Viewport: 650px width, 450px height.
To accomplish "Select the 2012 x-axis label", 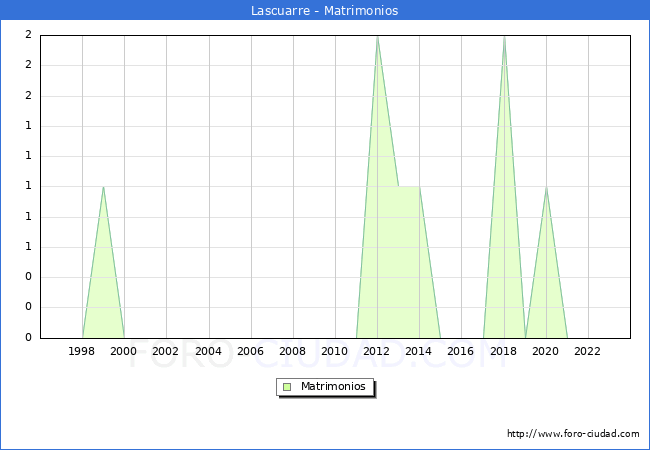I will point(376,351).
